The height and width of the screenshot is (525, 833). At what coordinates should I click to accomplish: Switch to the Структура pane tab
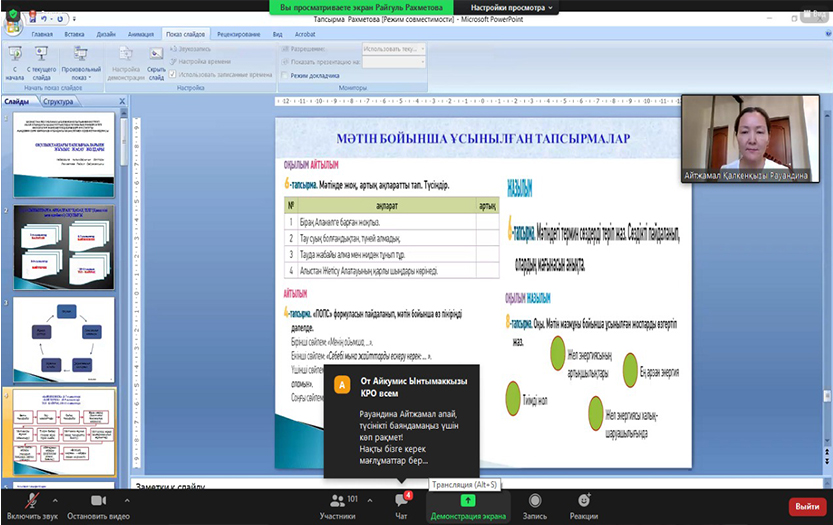tap(58, 101)
